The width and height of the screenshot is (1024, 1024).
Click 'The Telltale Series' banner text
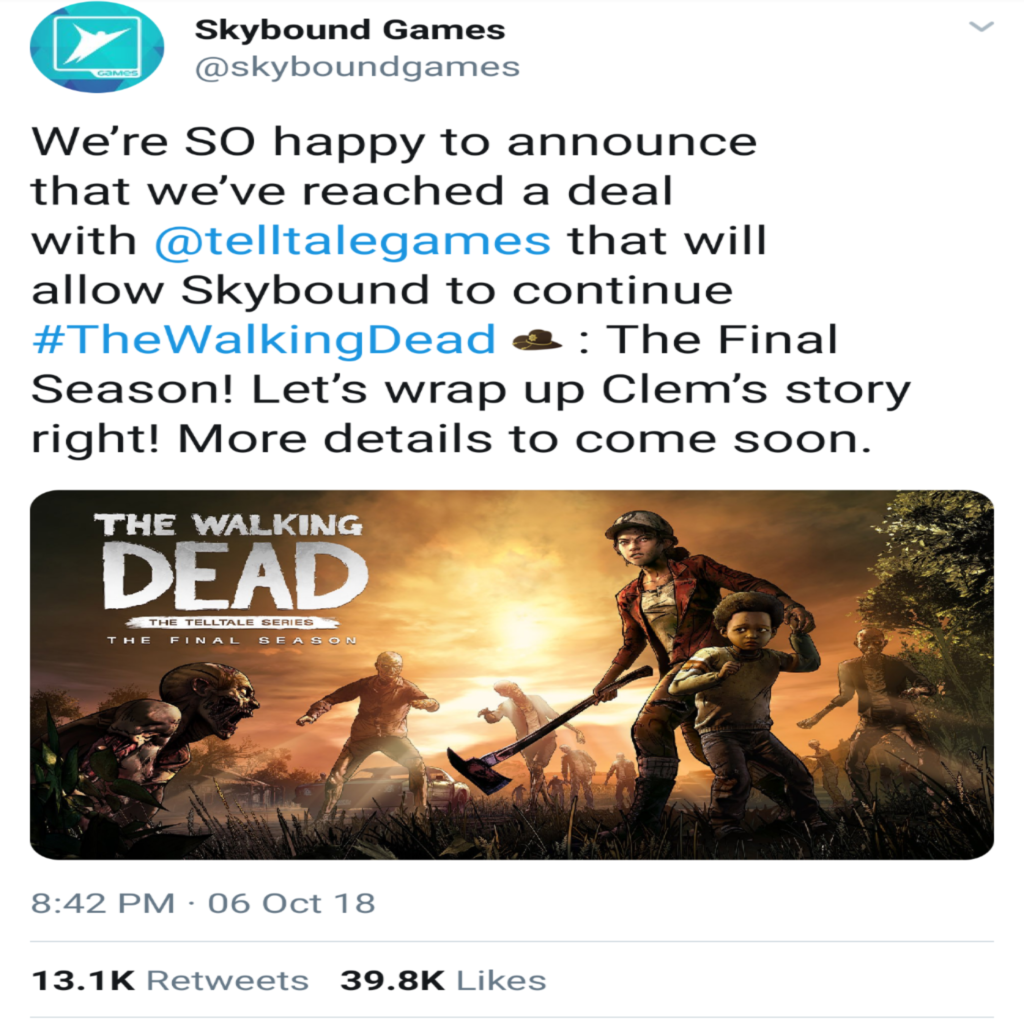point(231,622)
